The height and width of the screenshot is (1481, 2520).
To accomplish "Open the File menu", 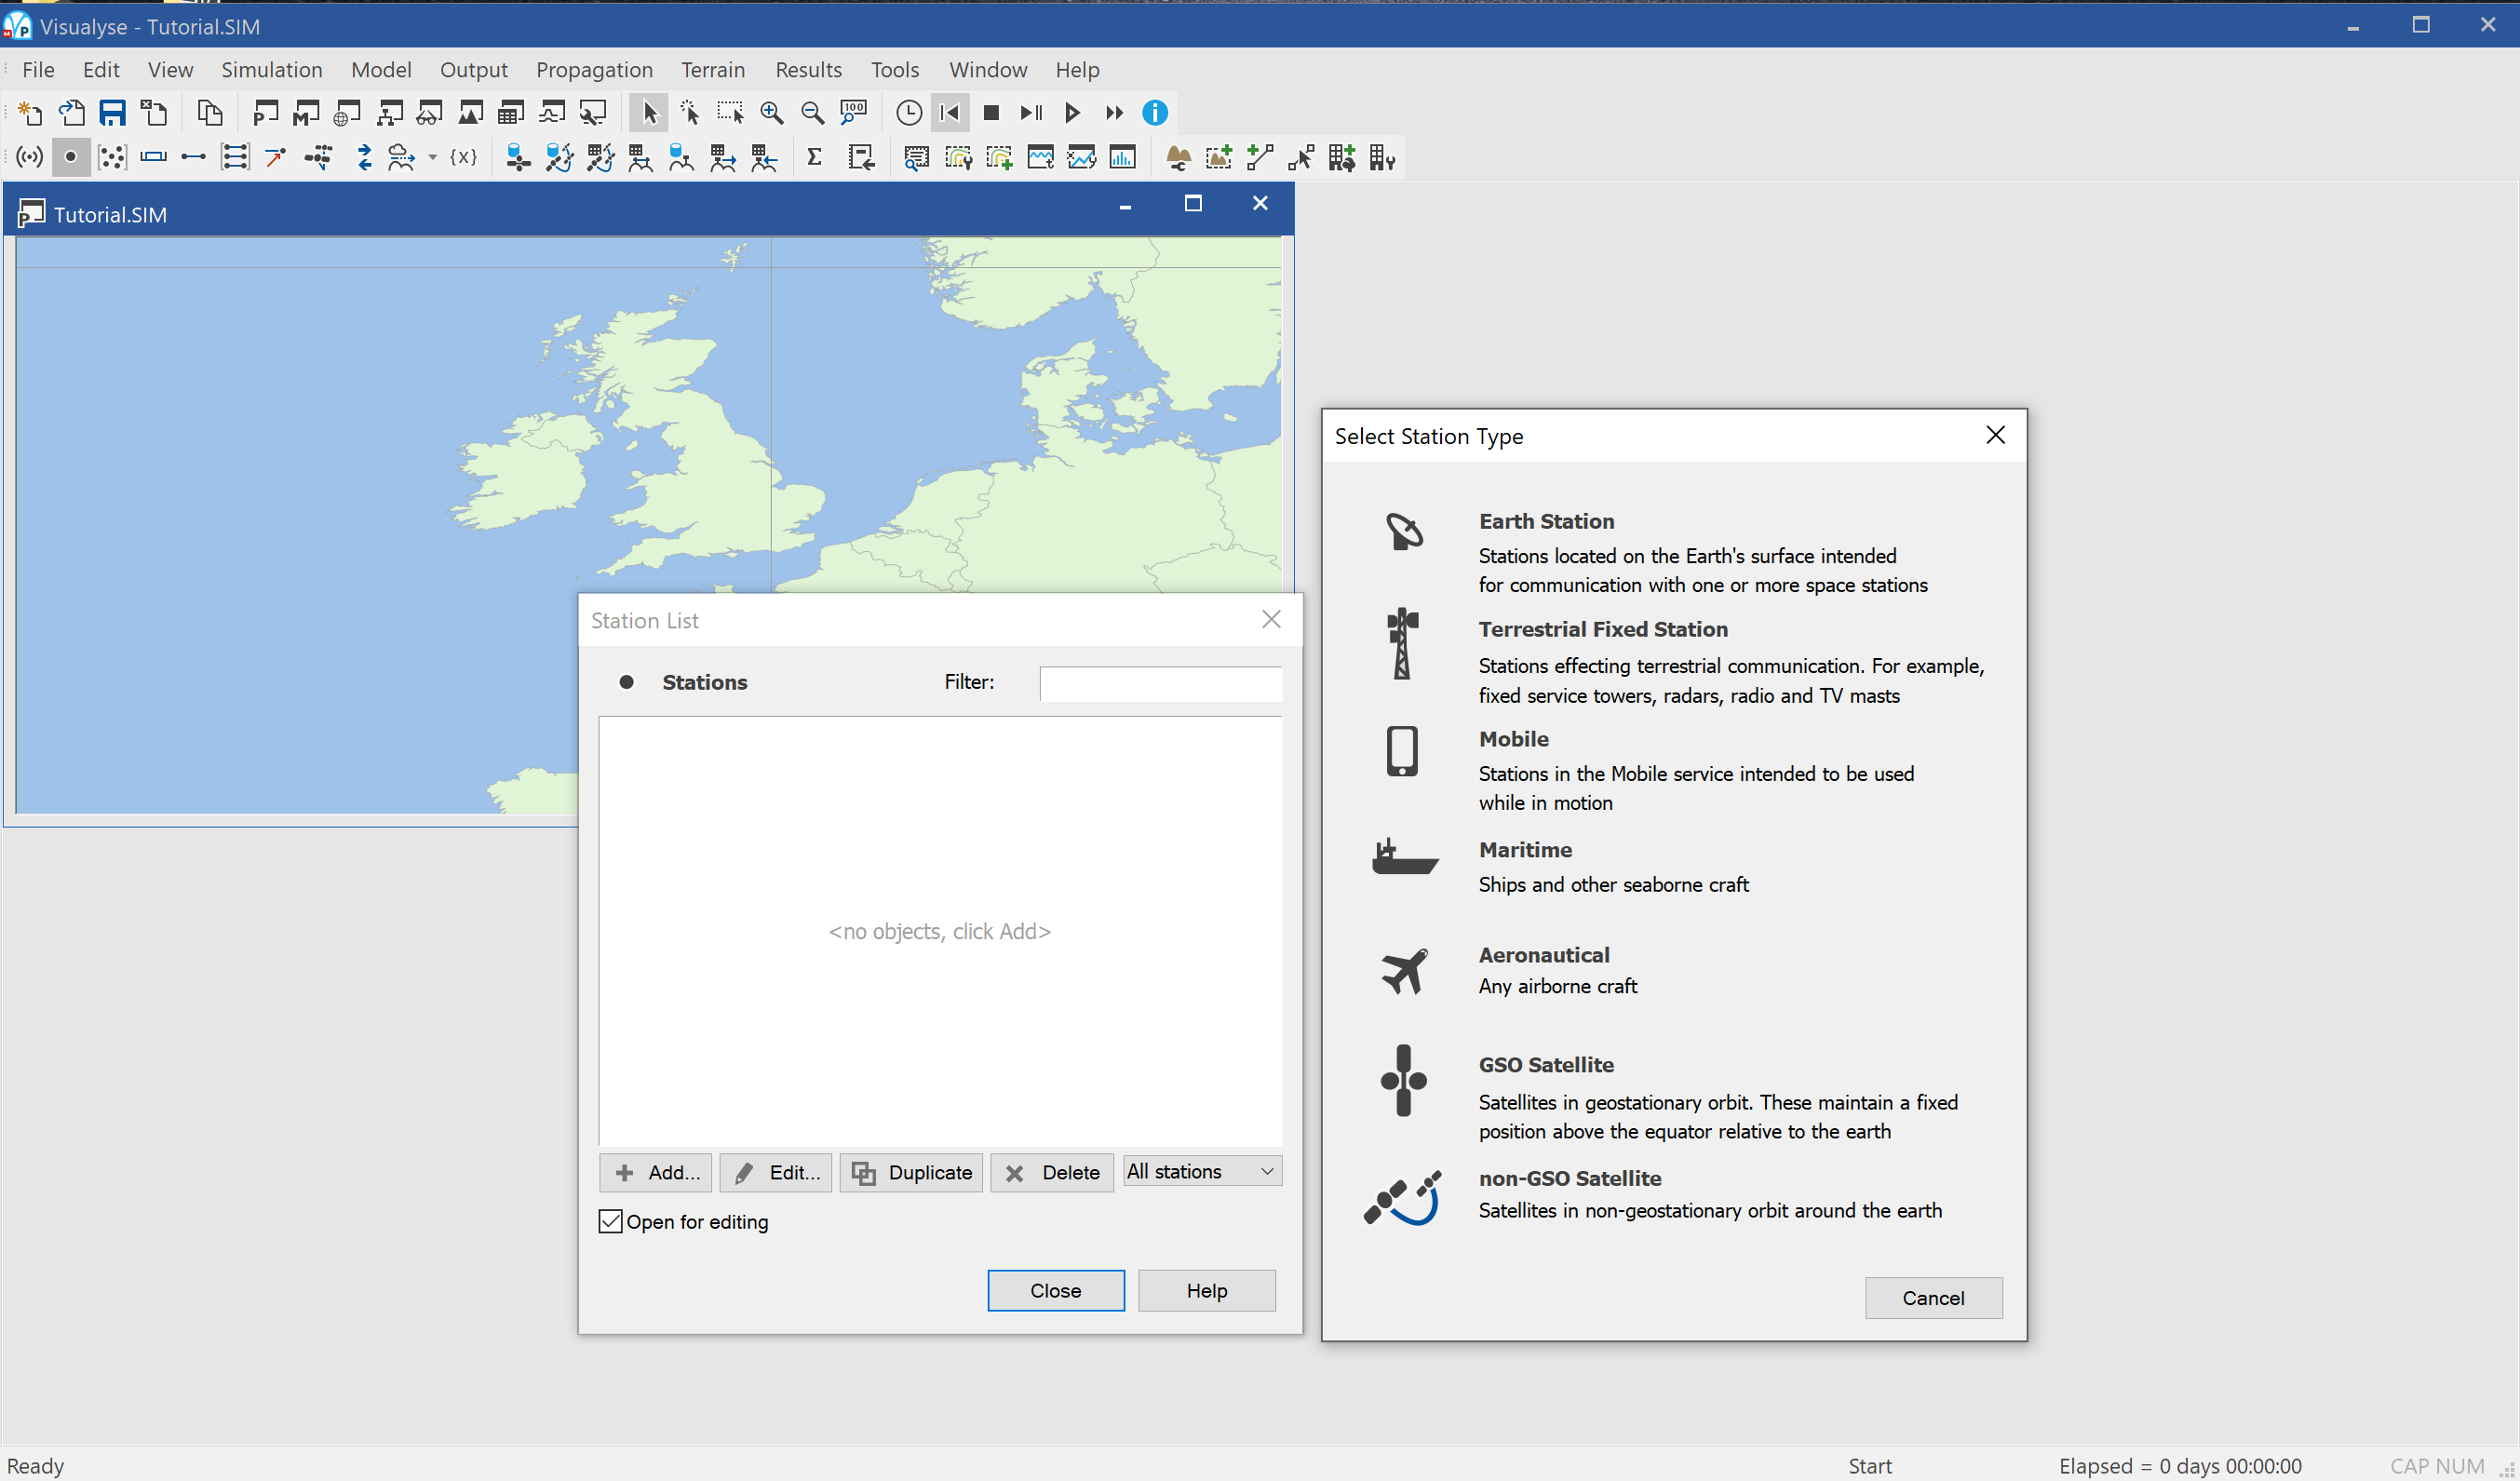I will pyautogui.click(x=38, y=70).
